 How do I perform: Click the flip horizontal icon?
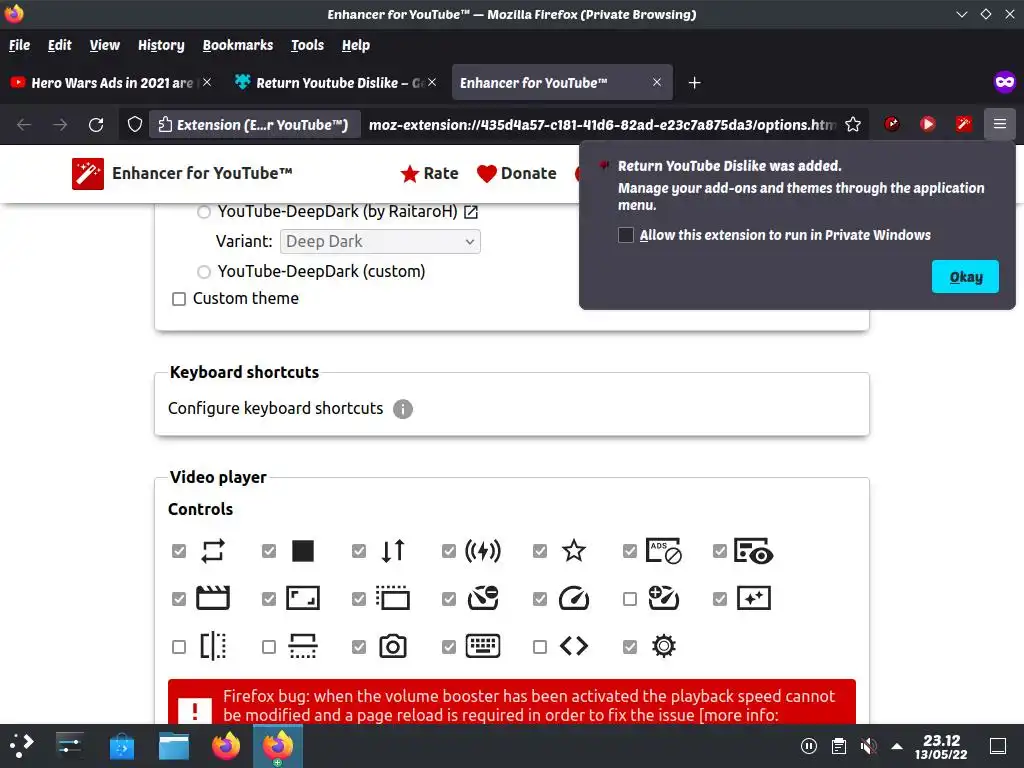[213, 647]
